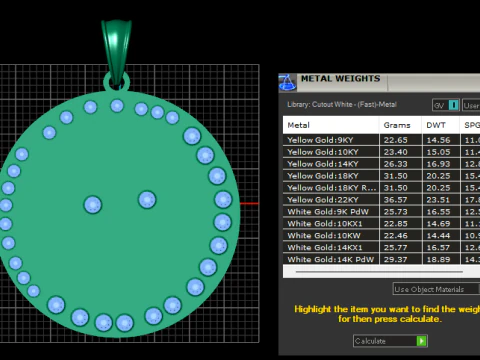Click the Metal column header
This screenshot has height=360, width=480.
click(x=331, y=125)
